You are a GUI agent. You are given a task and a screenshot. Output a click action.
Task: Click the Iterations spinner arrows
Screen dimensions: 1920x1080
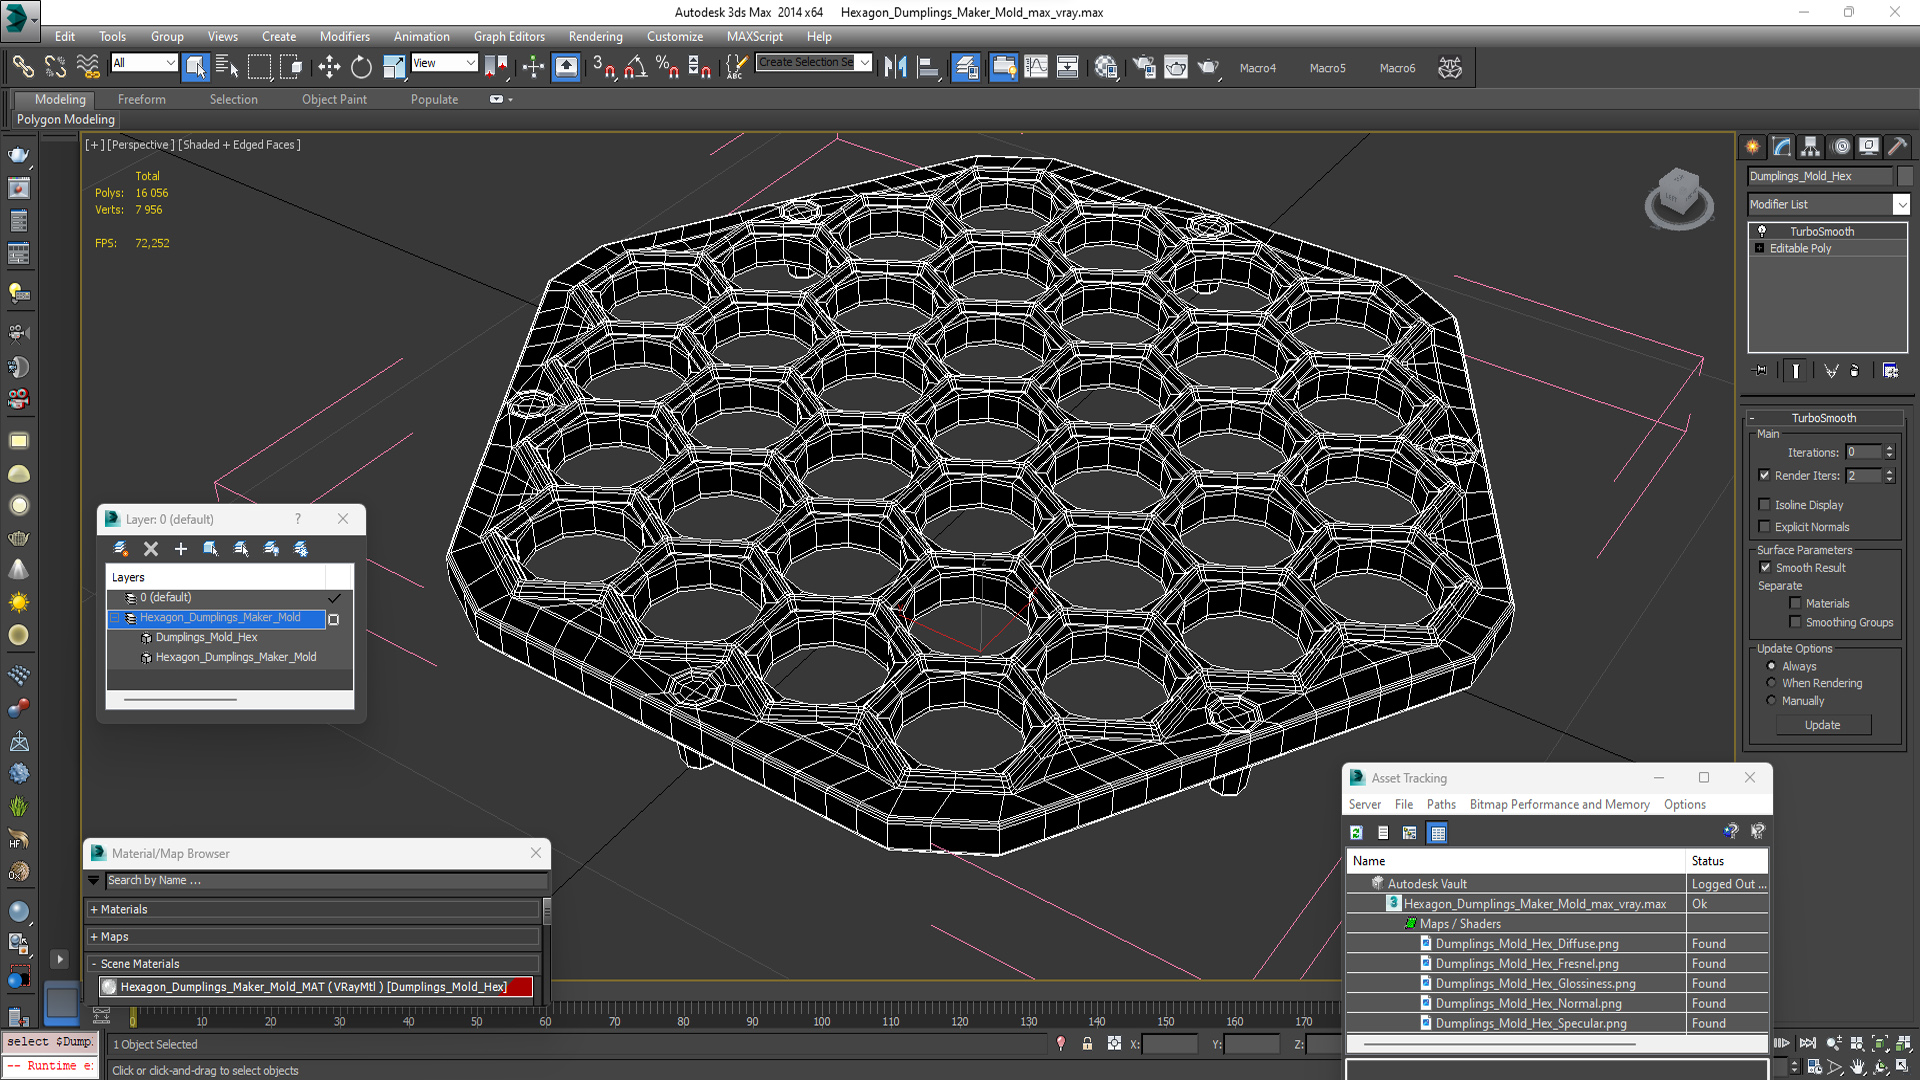(x=1889, y=452)
